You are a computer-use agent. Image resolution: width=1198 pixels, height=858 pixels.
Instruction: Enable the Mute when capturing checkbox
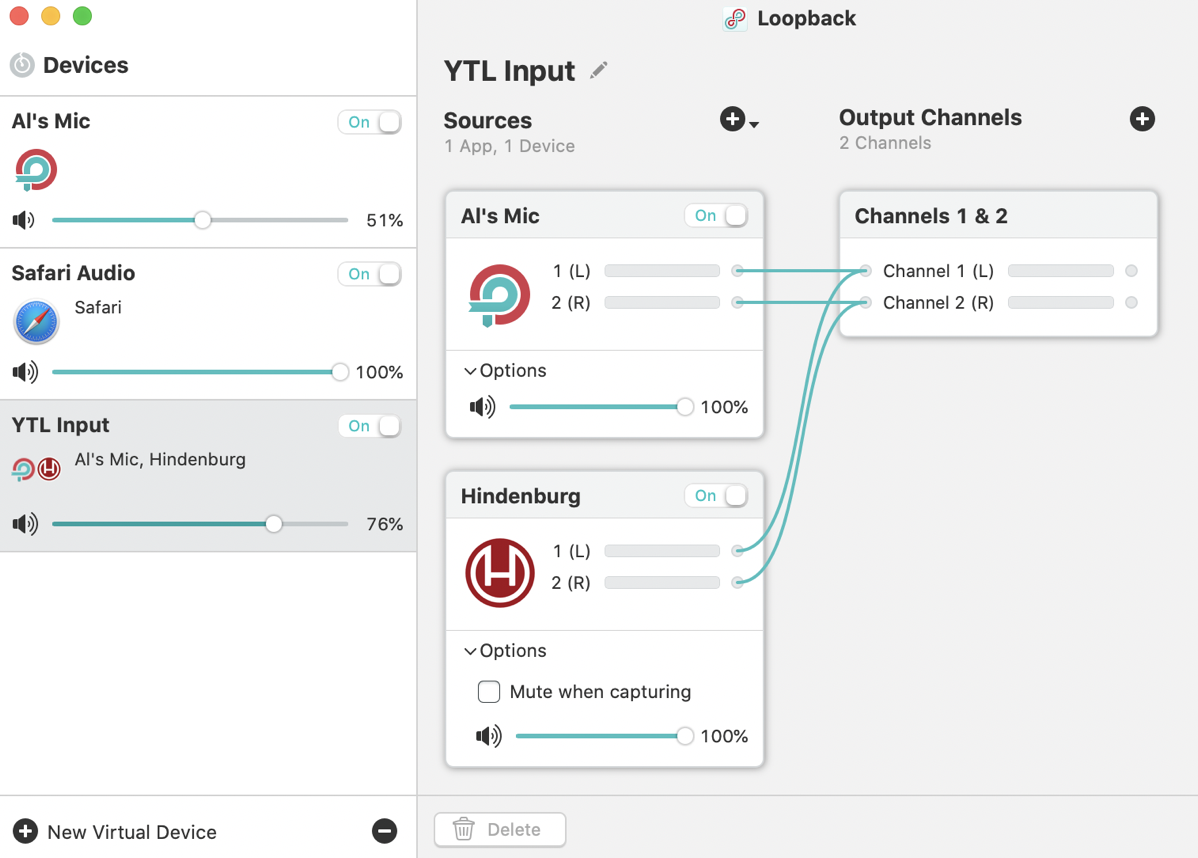489,692
